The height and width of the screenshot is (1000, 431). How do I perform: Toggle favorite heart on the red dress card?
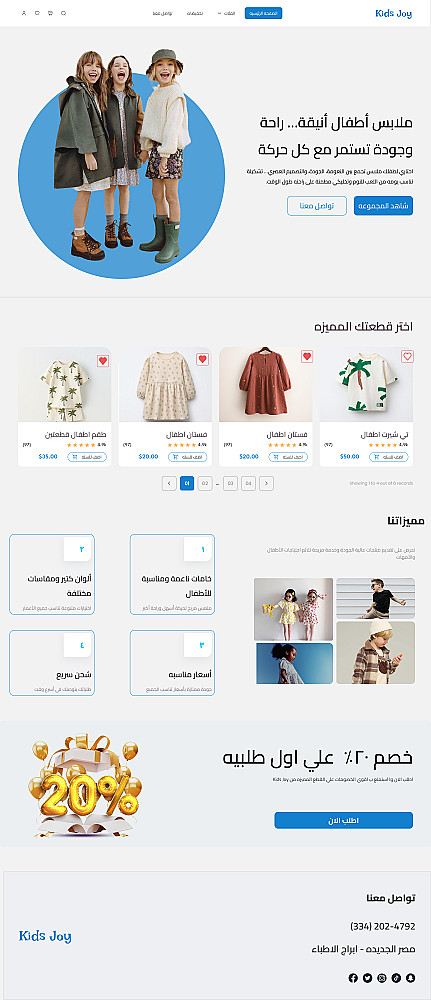click(x=307, y=357)
